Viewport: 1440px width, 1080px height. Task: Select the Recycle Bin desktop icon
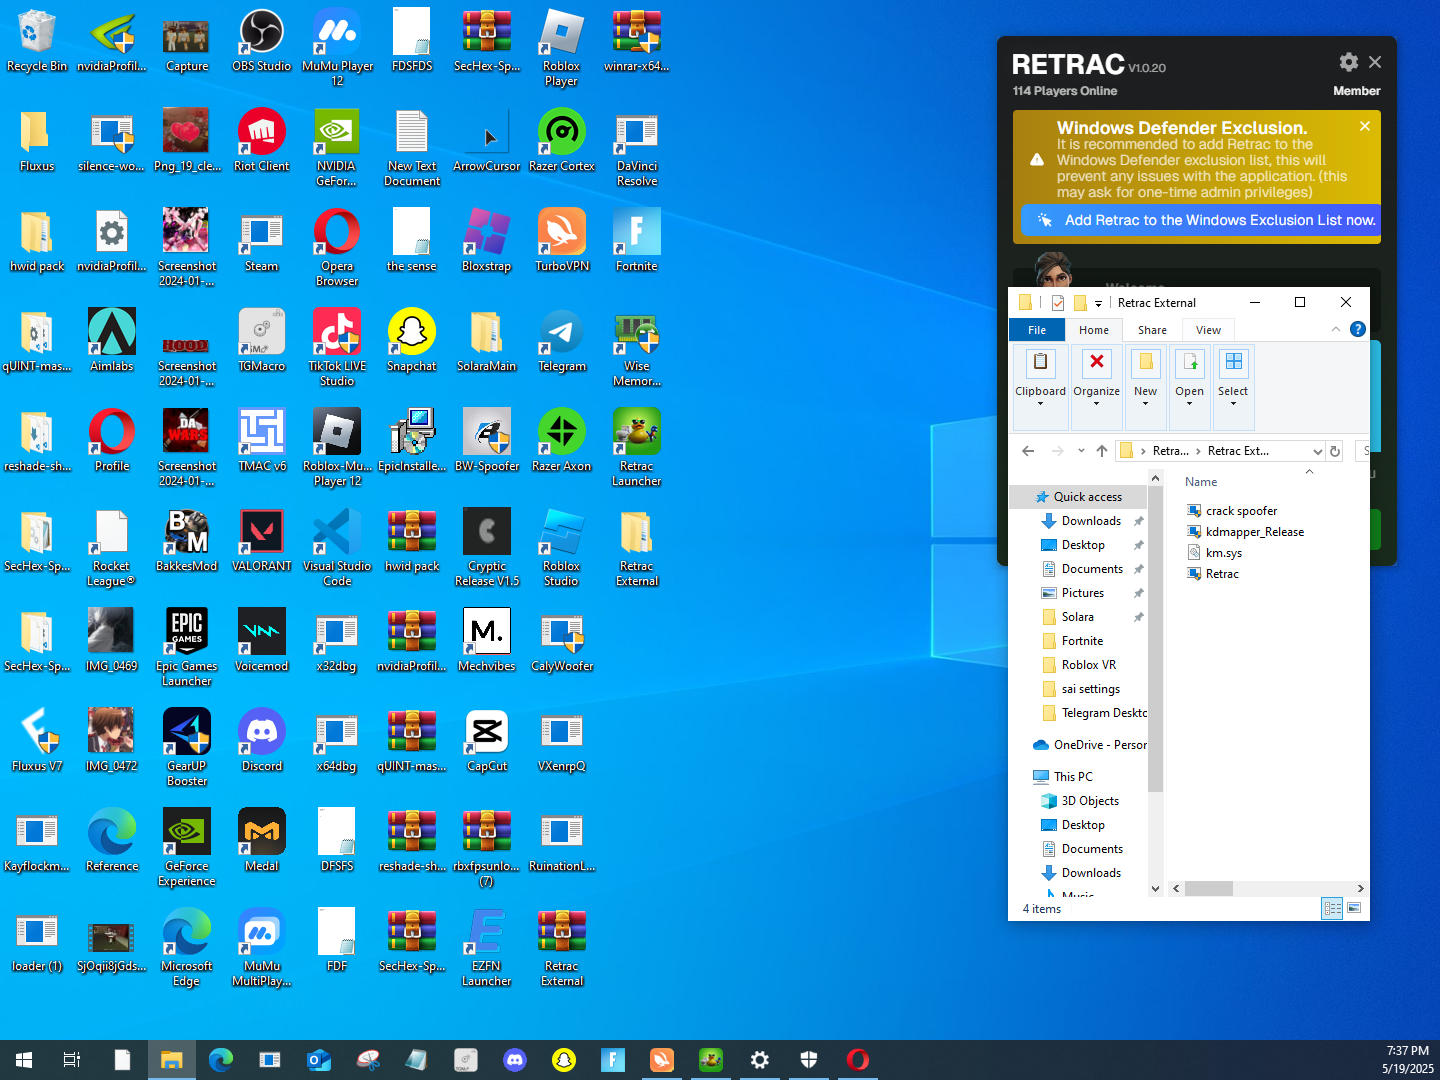click(37, 42)
